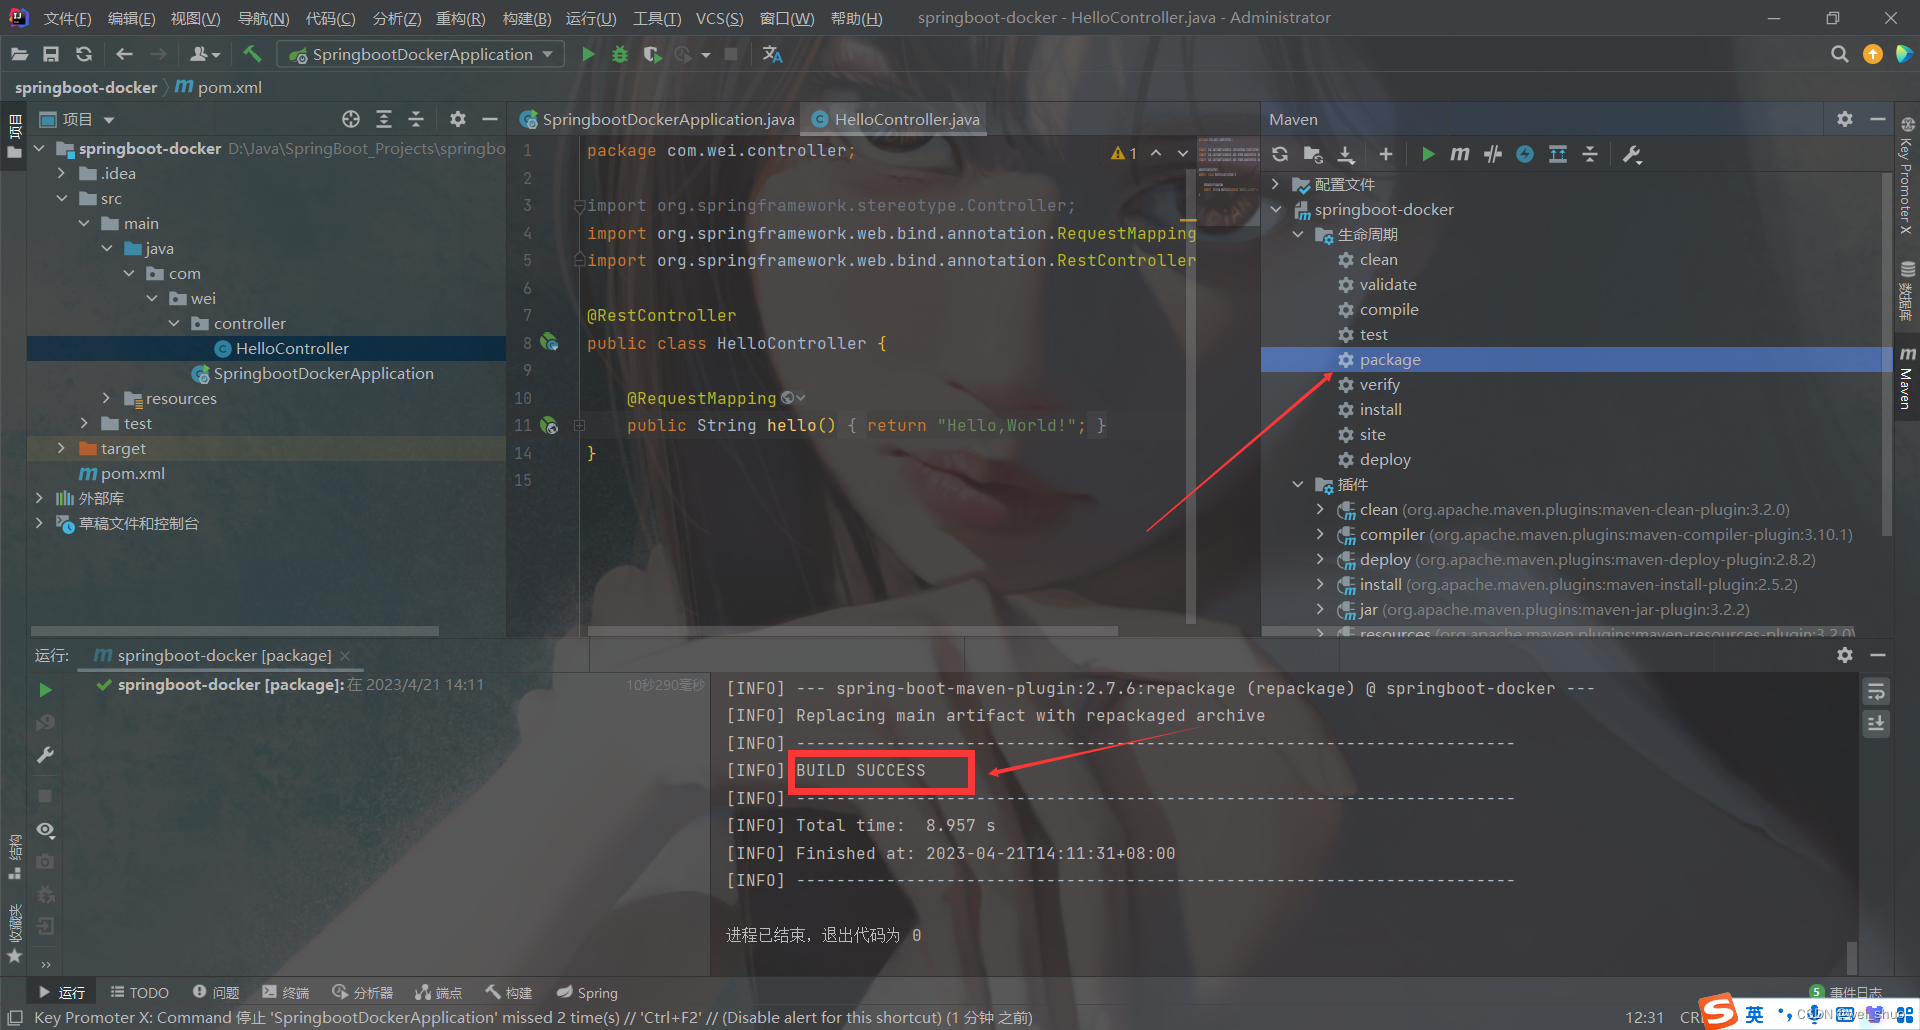Click the Translate icon in main toolbar

(772, 54)
